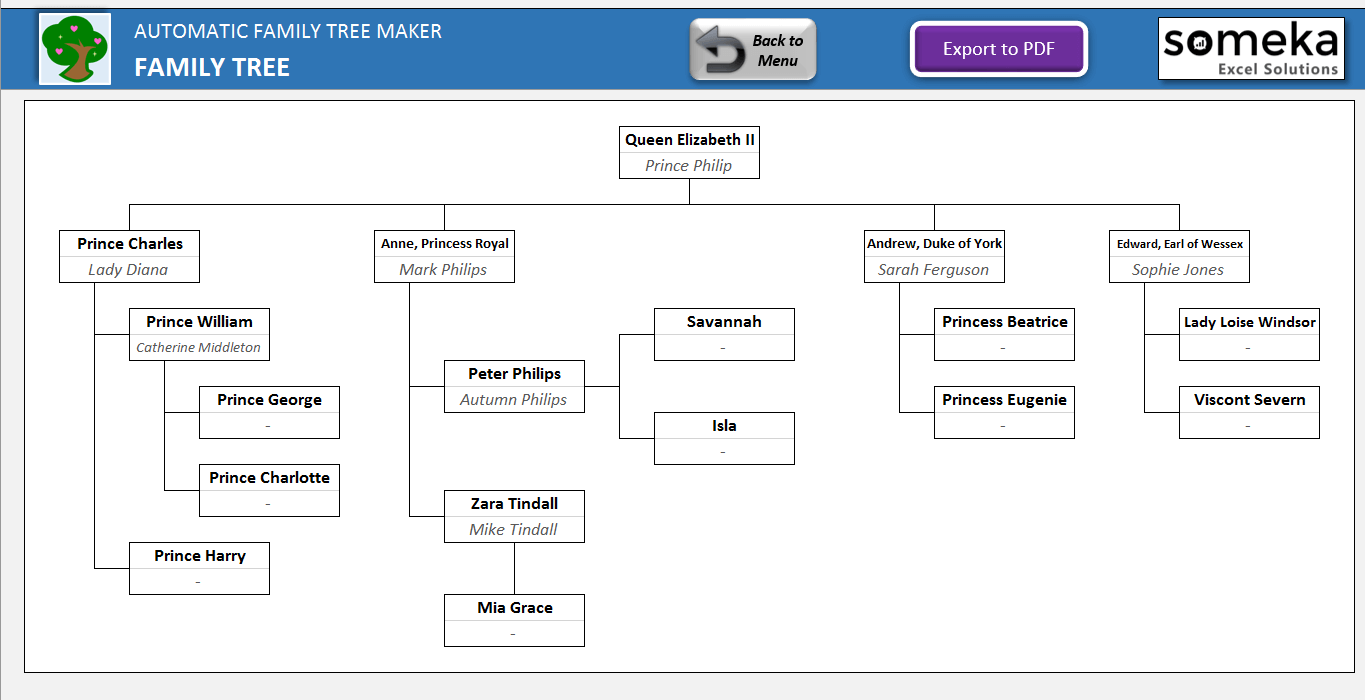This screenshot has width=1365, height=700.
Task: Select the Andrew, Duke of York box
Action: (x=934, y=256)
